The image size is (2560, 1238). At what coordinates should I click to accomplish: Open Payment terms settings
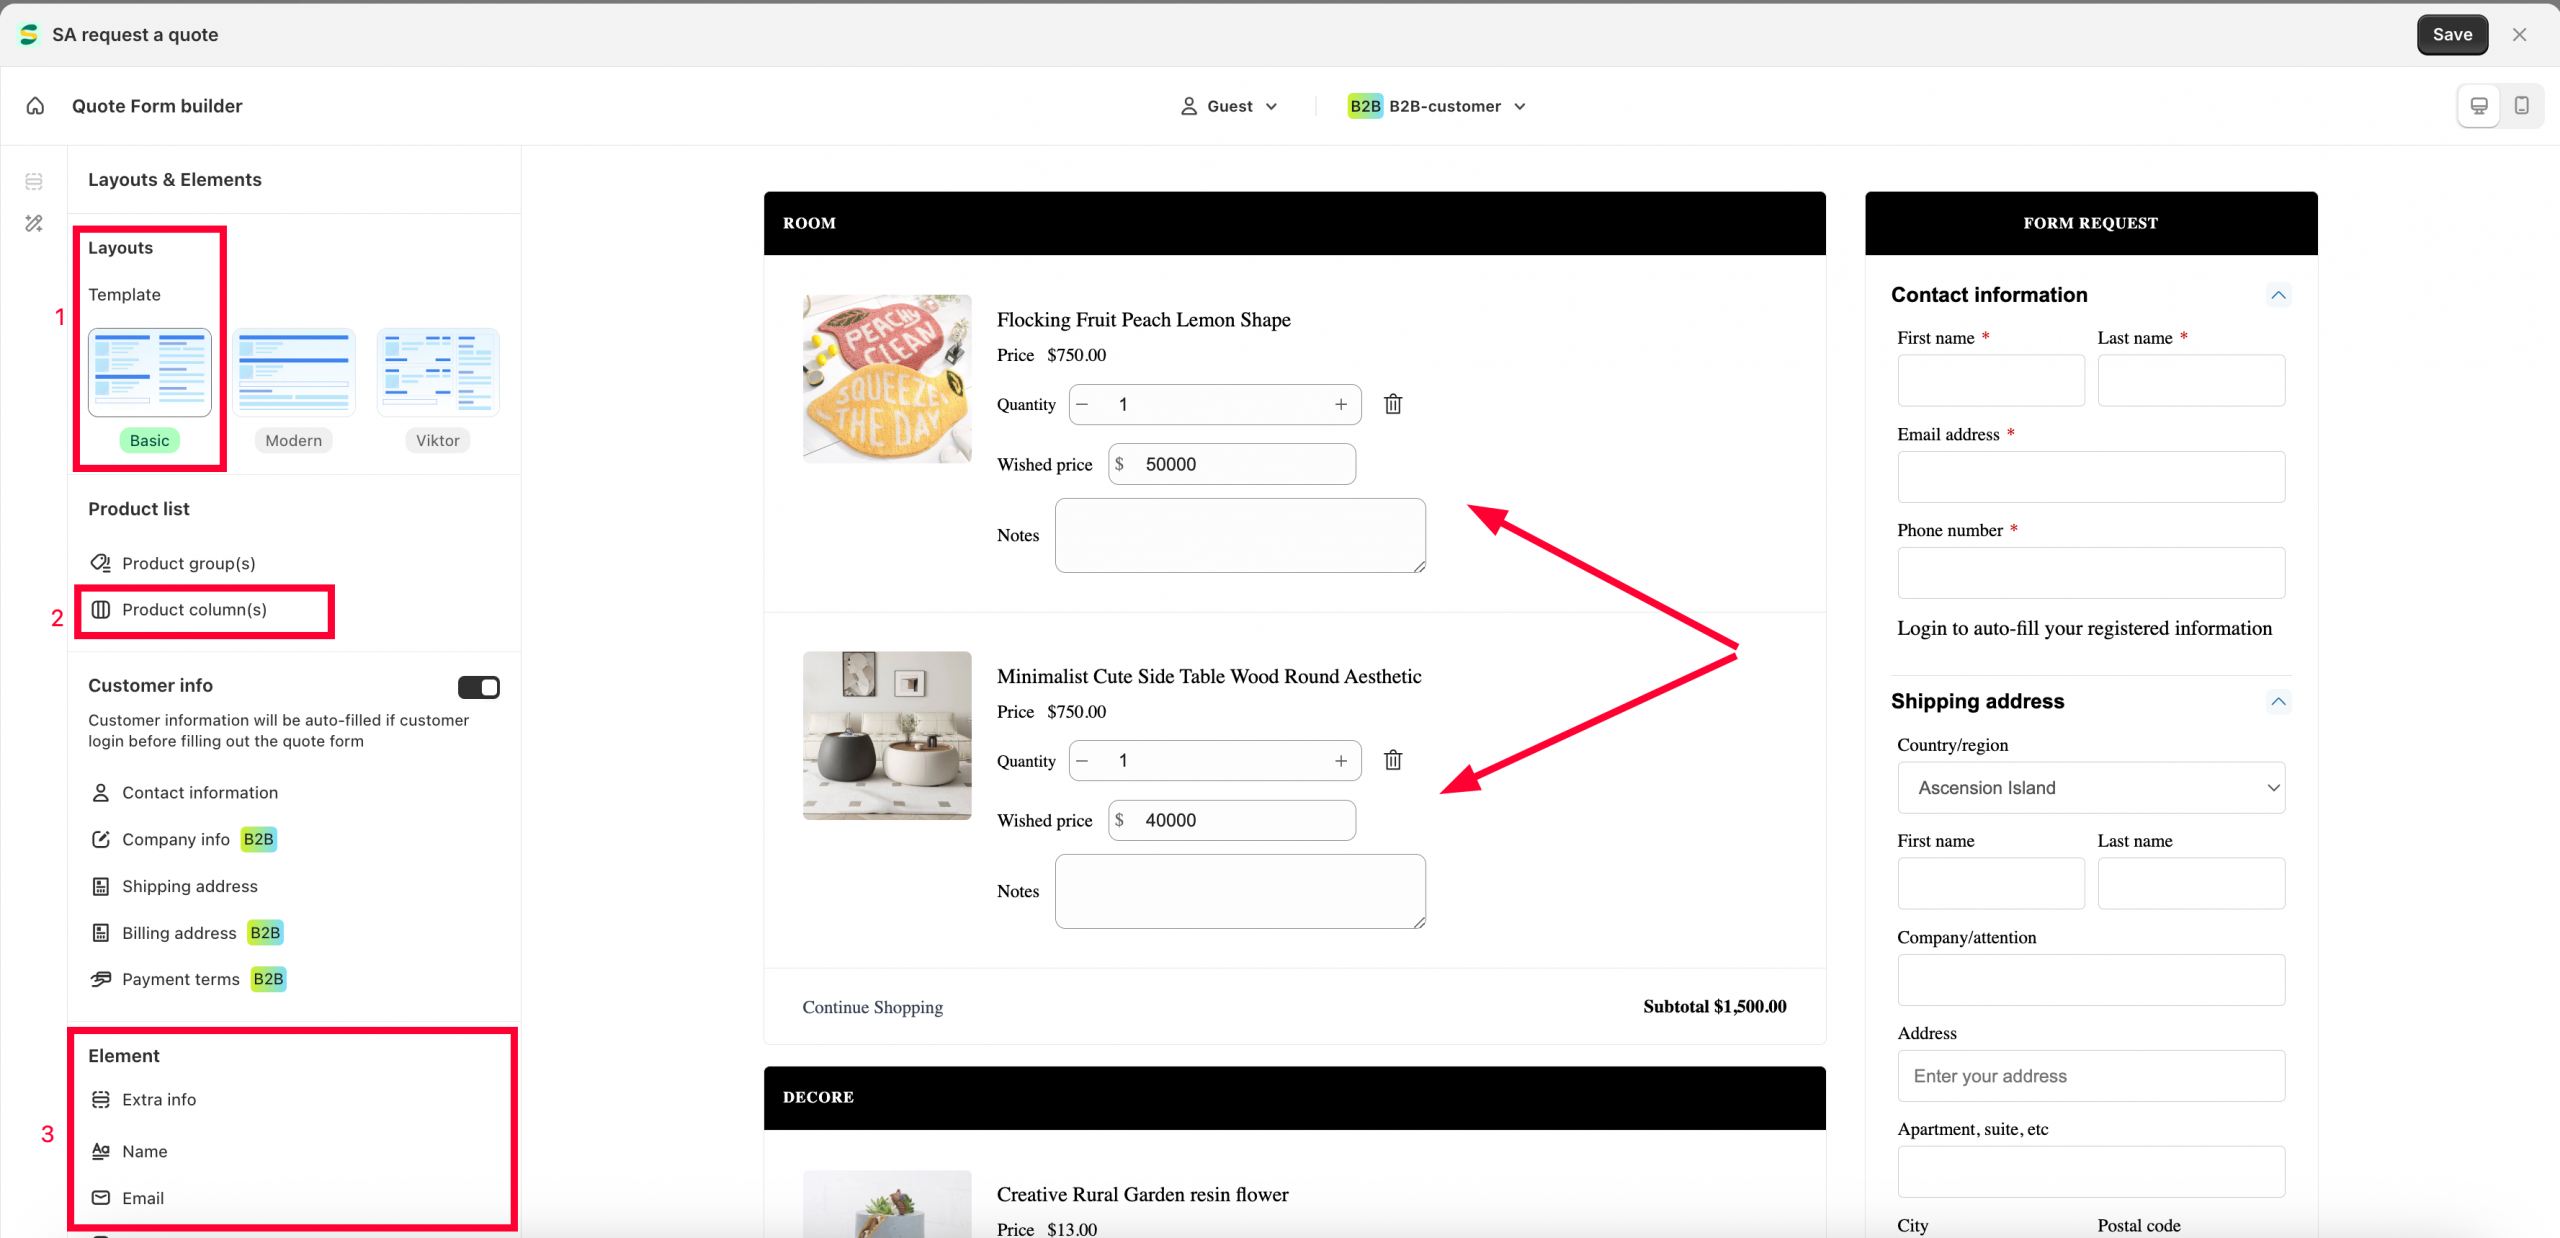[181, 979]
